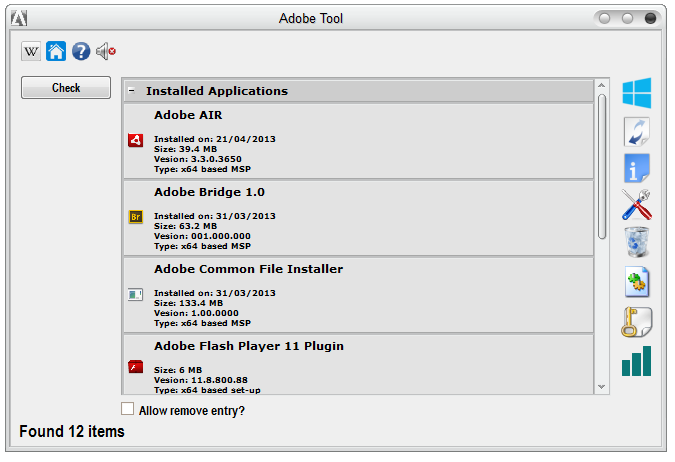This screenshot has width=675, height=462.
Task: Click 'Type: x64 based set-up' text
Action: [x=207, y=390]
